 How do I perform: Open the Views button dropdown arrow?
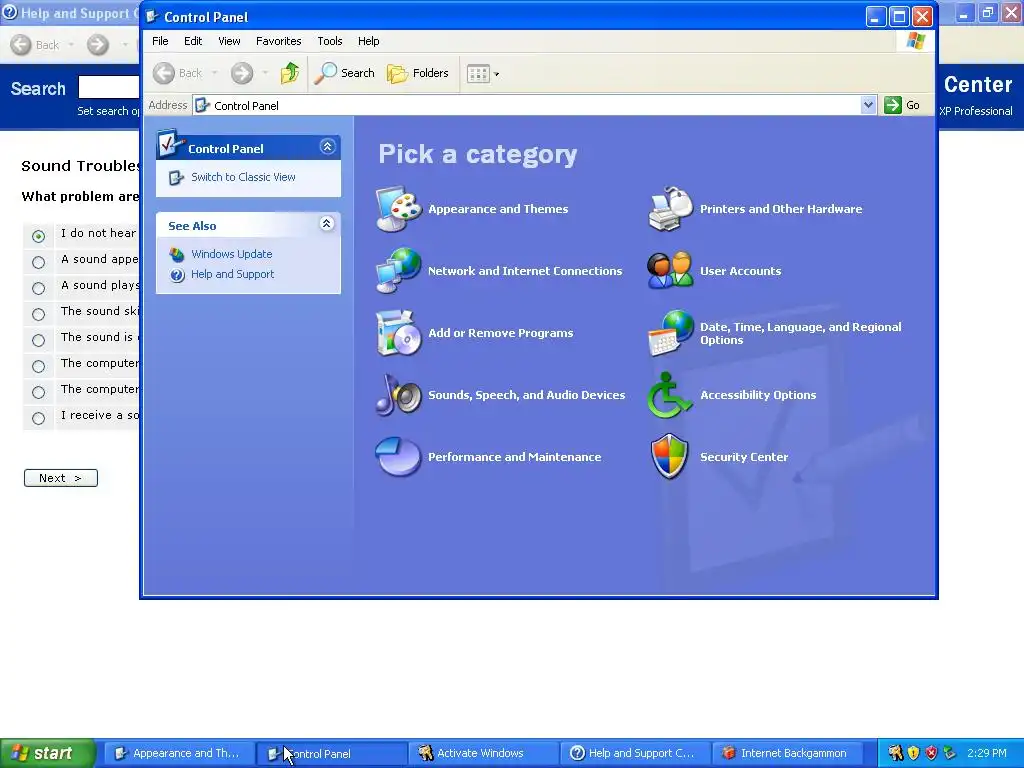[x=497, y=74]
